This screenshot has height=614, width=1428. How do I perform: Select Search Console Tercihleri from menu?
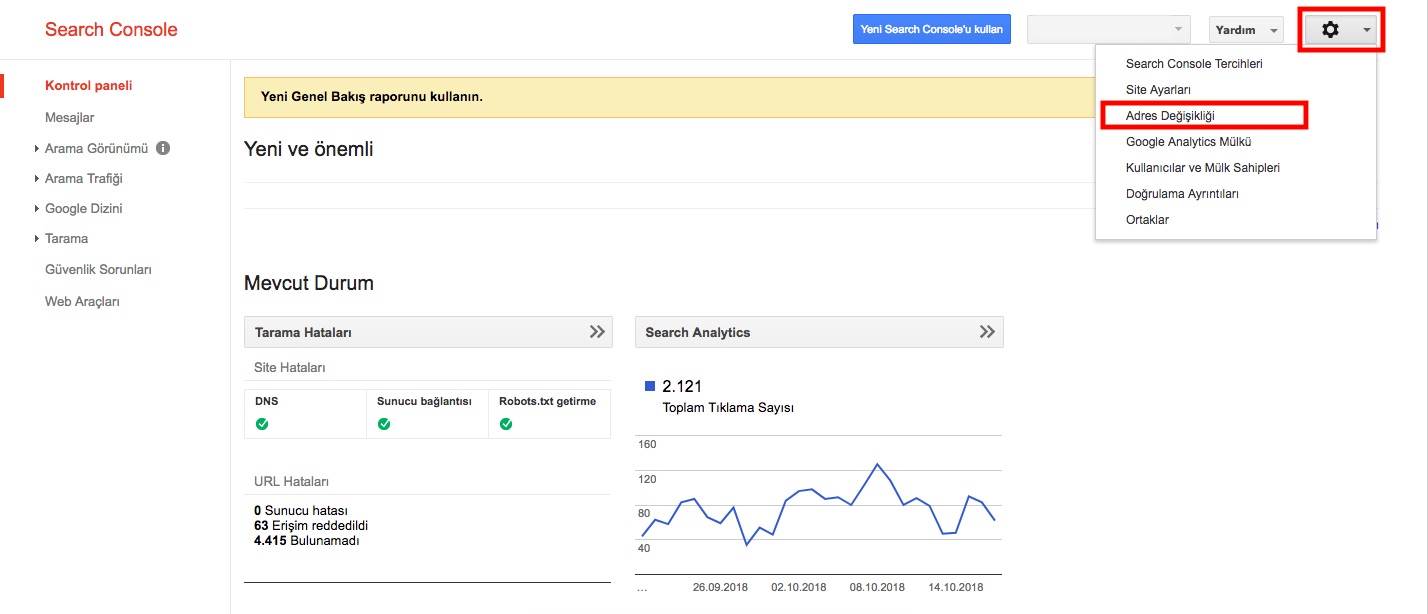pos(1194,64)
